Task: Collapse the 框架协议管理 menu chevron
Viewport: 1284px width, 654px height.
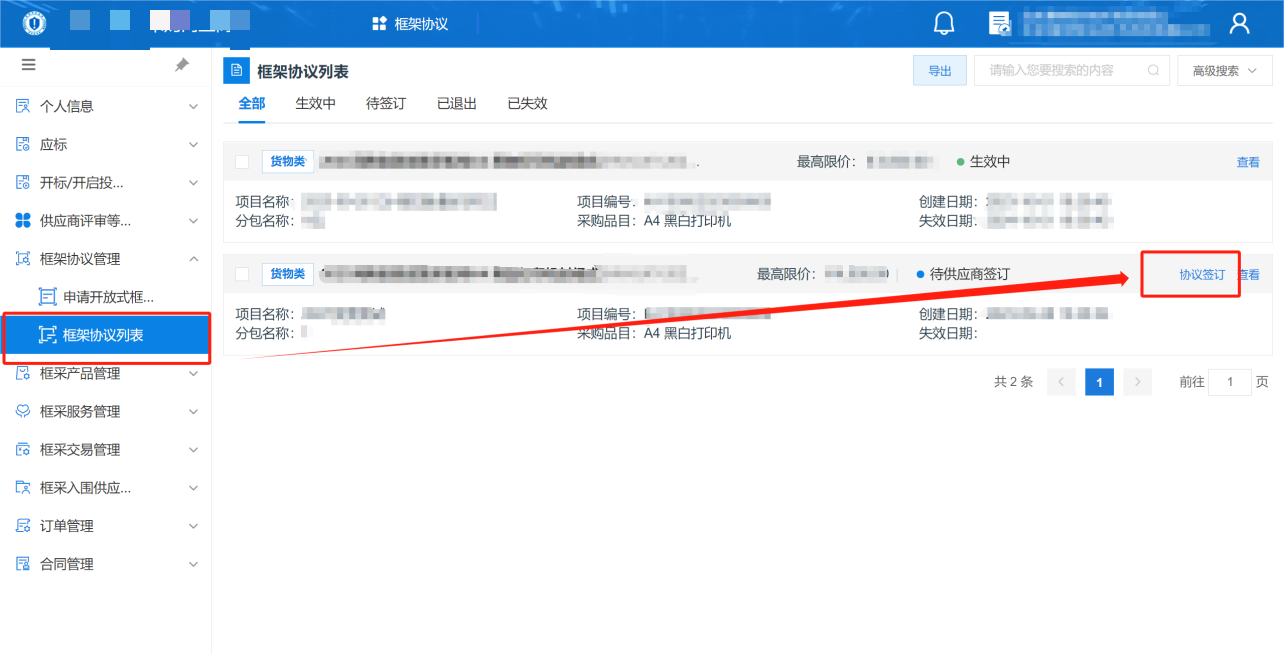Action: [194, 259]
